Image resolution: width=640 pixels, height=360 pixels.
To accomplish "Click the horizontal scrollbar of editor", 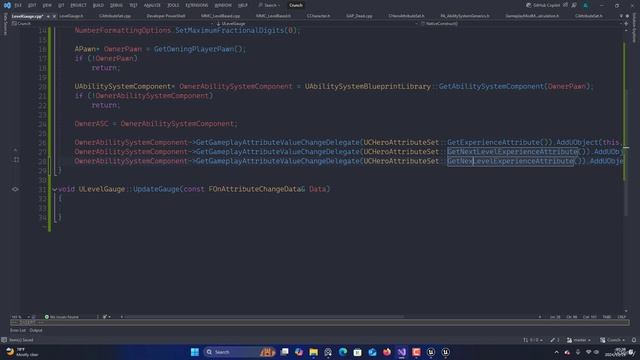I will (x=265, y=317).
